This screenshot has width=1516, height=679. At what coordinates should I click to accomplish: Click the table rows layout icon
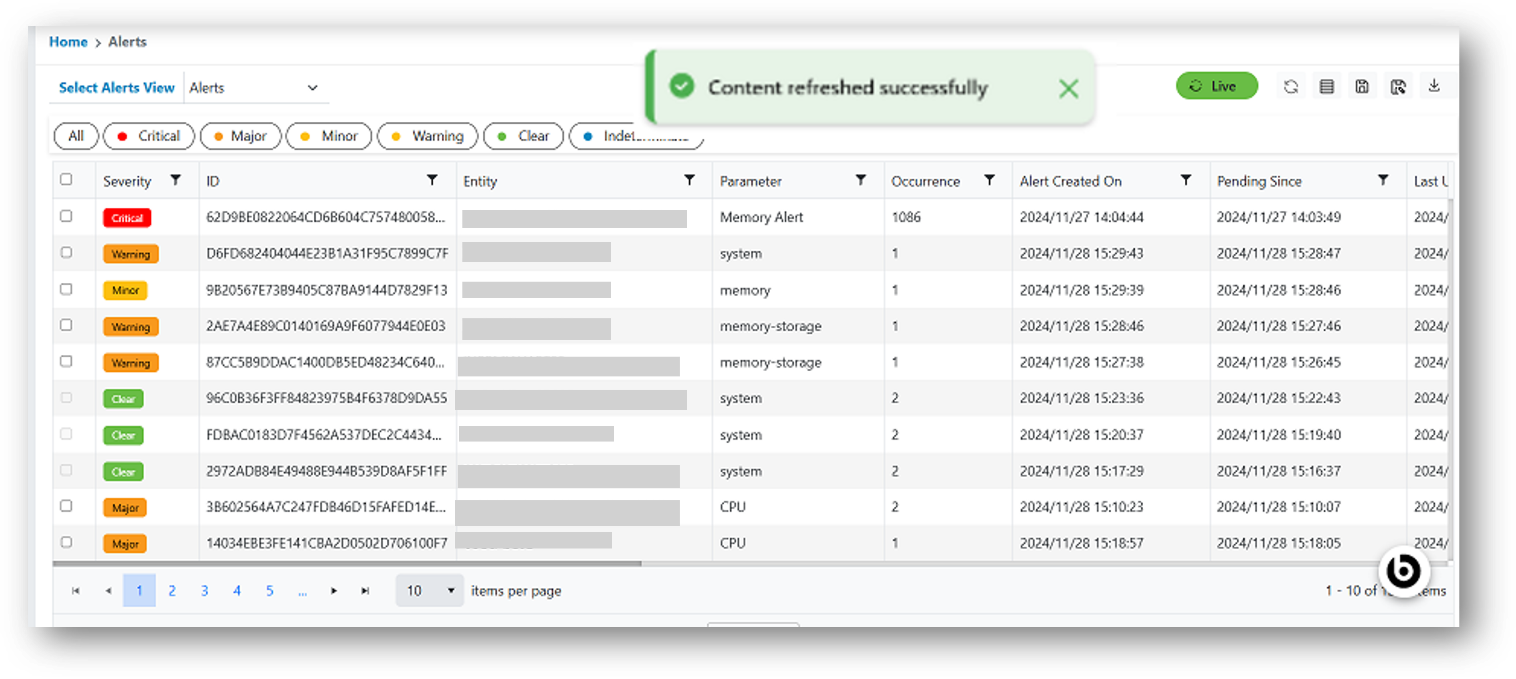click(x=1327, y=87)
